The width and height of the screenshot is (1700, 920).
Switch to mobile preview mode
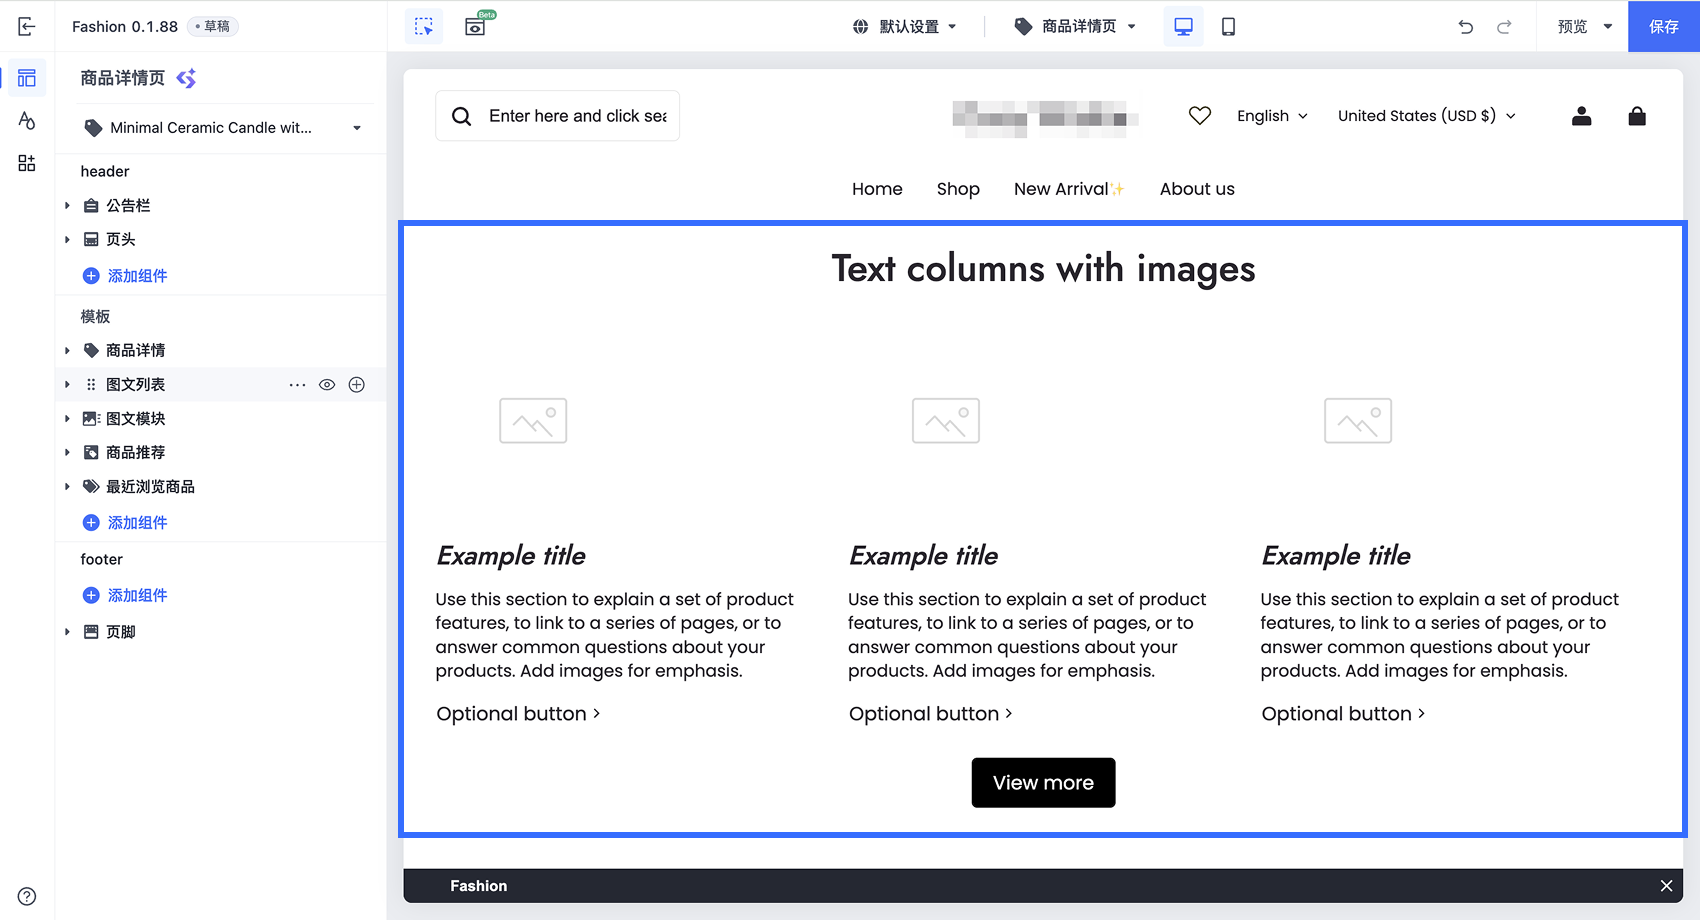[x=1229, y=26]
